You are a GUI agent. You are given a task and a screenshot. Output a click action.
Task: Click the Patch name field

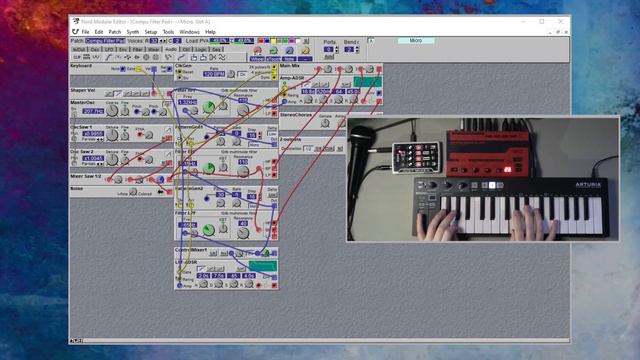click(x=105, y=41)
